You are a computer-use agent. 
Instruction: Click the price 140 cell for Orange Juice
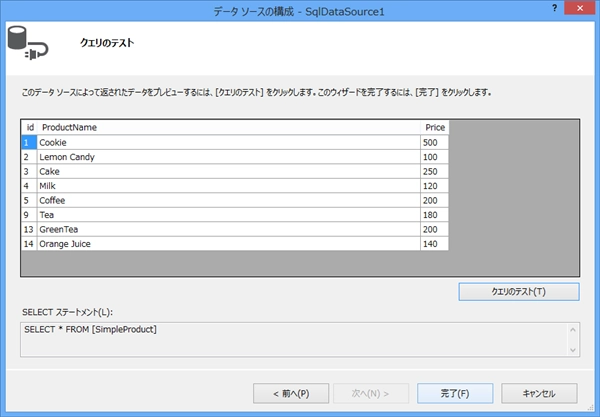click(x=435, y=244)
